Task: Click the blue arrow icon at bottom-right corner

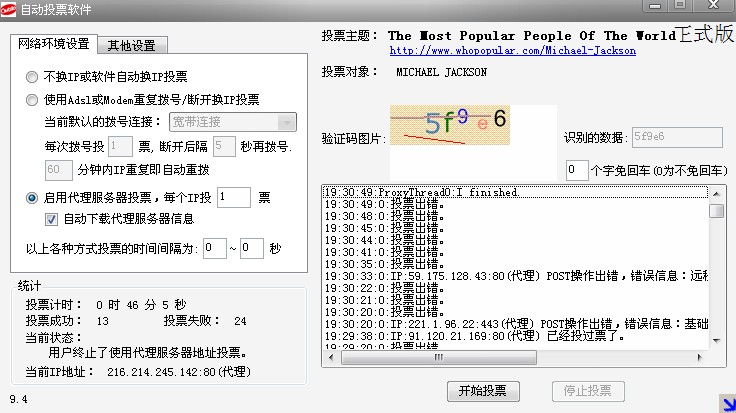Action: pyautogui.click(x=728, y=403)
